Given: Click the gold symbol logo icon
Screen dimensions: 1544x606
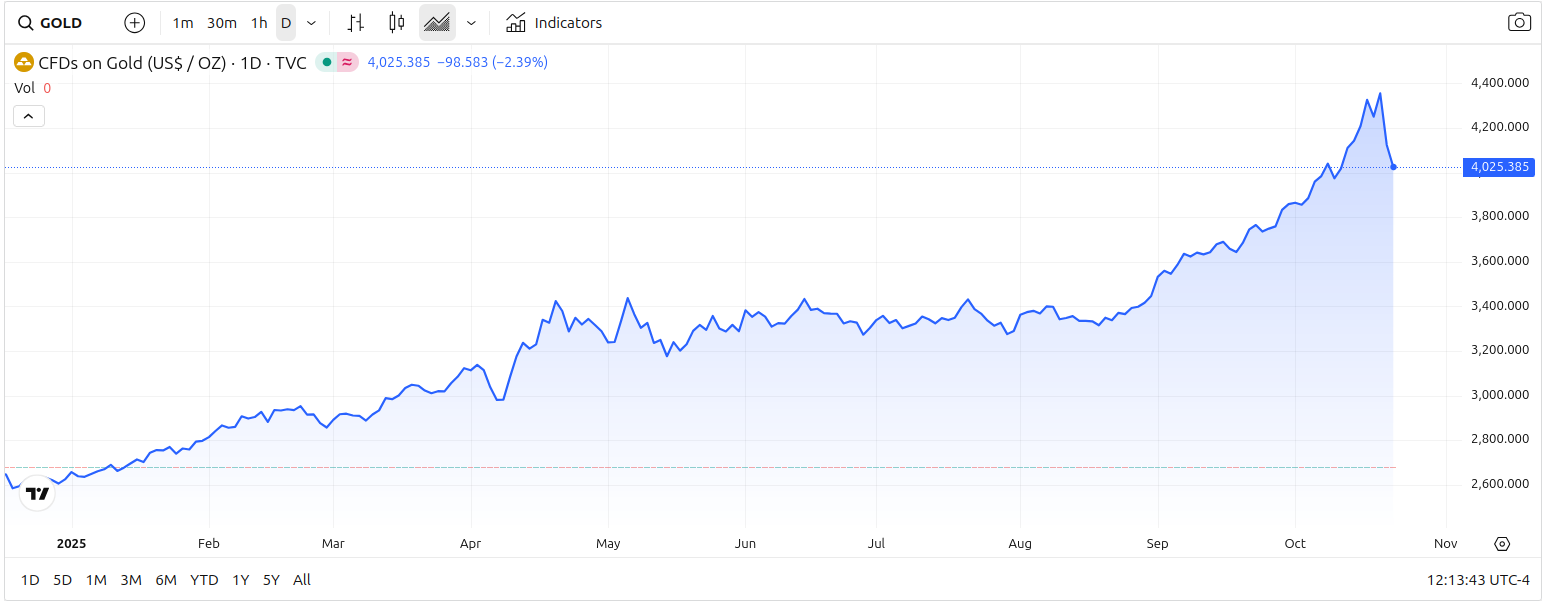Looking at the screenshot, I should pos(24,62).
